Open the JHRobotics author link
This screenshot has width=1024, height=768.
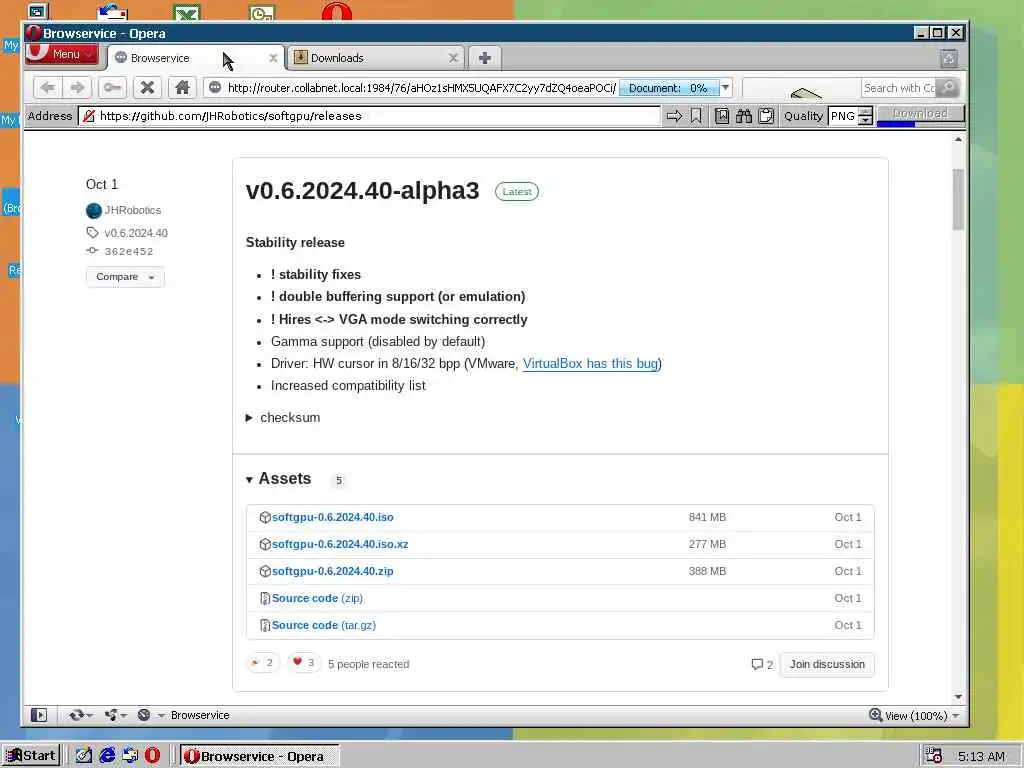(x=133, y=210)
